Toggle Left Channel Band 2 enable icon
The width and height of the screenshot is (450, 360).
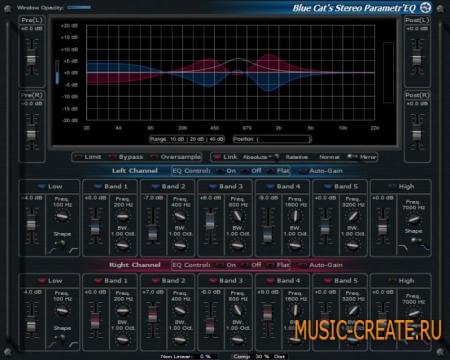coord(155,186)
